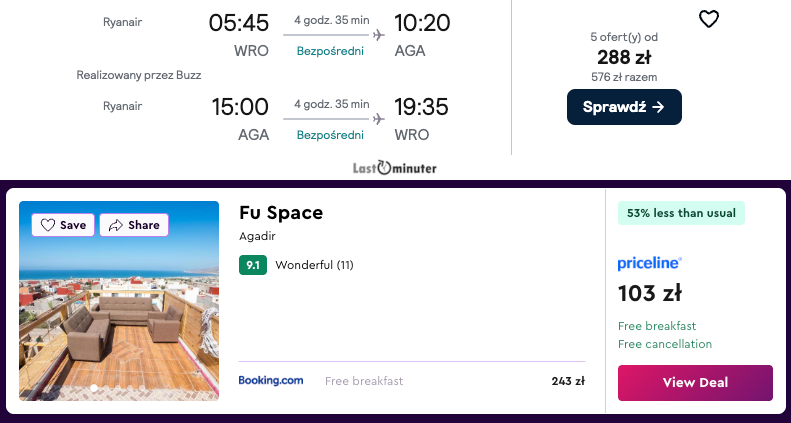Click the 288 zł flight price
Viewport: 791px width, 423px height.
624,57
